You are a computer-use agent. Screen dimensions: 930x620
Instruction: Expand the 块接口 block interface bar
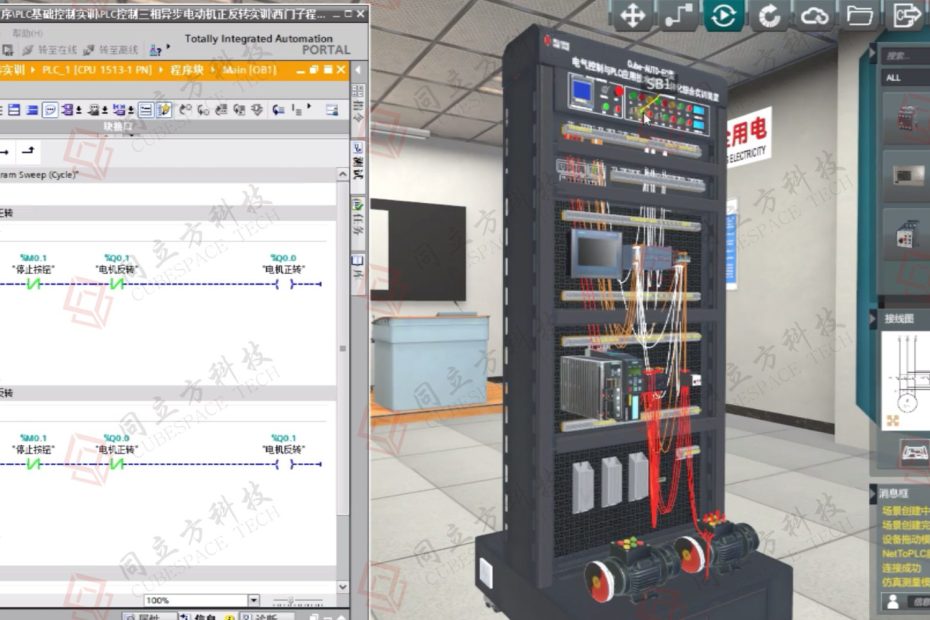[x=118, y=126]
